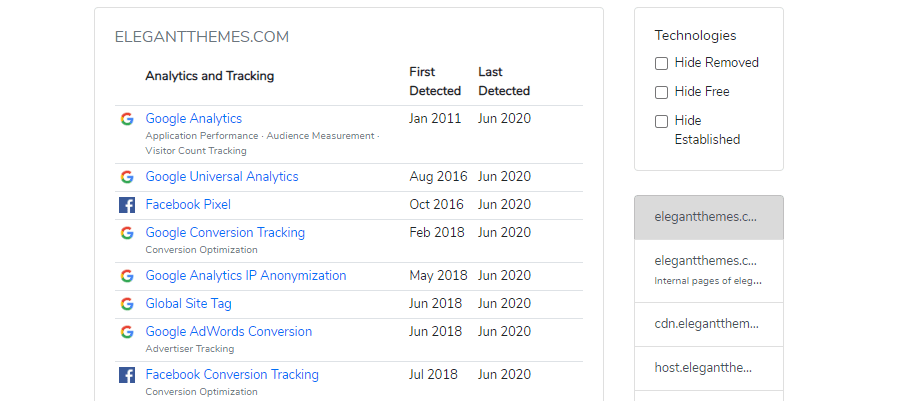Image resolution: width=907 pixels, height=401 pixels.
Task: Click the Google icon beside Google Universal Analytics
Action: pos(127,177)
